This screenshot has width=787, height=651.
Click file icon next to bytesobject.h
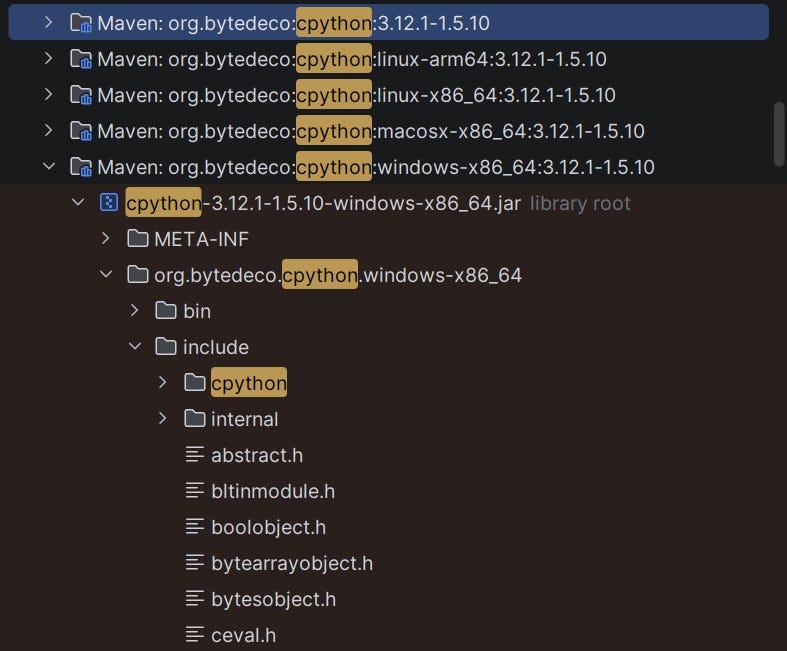point(195,599)
